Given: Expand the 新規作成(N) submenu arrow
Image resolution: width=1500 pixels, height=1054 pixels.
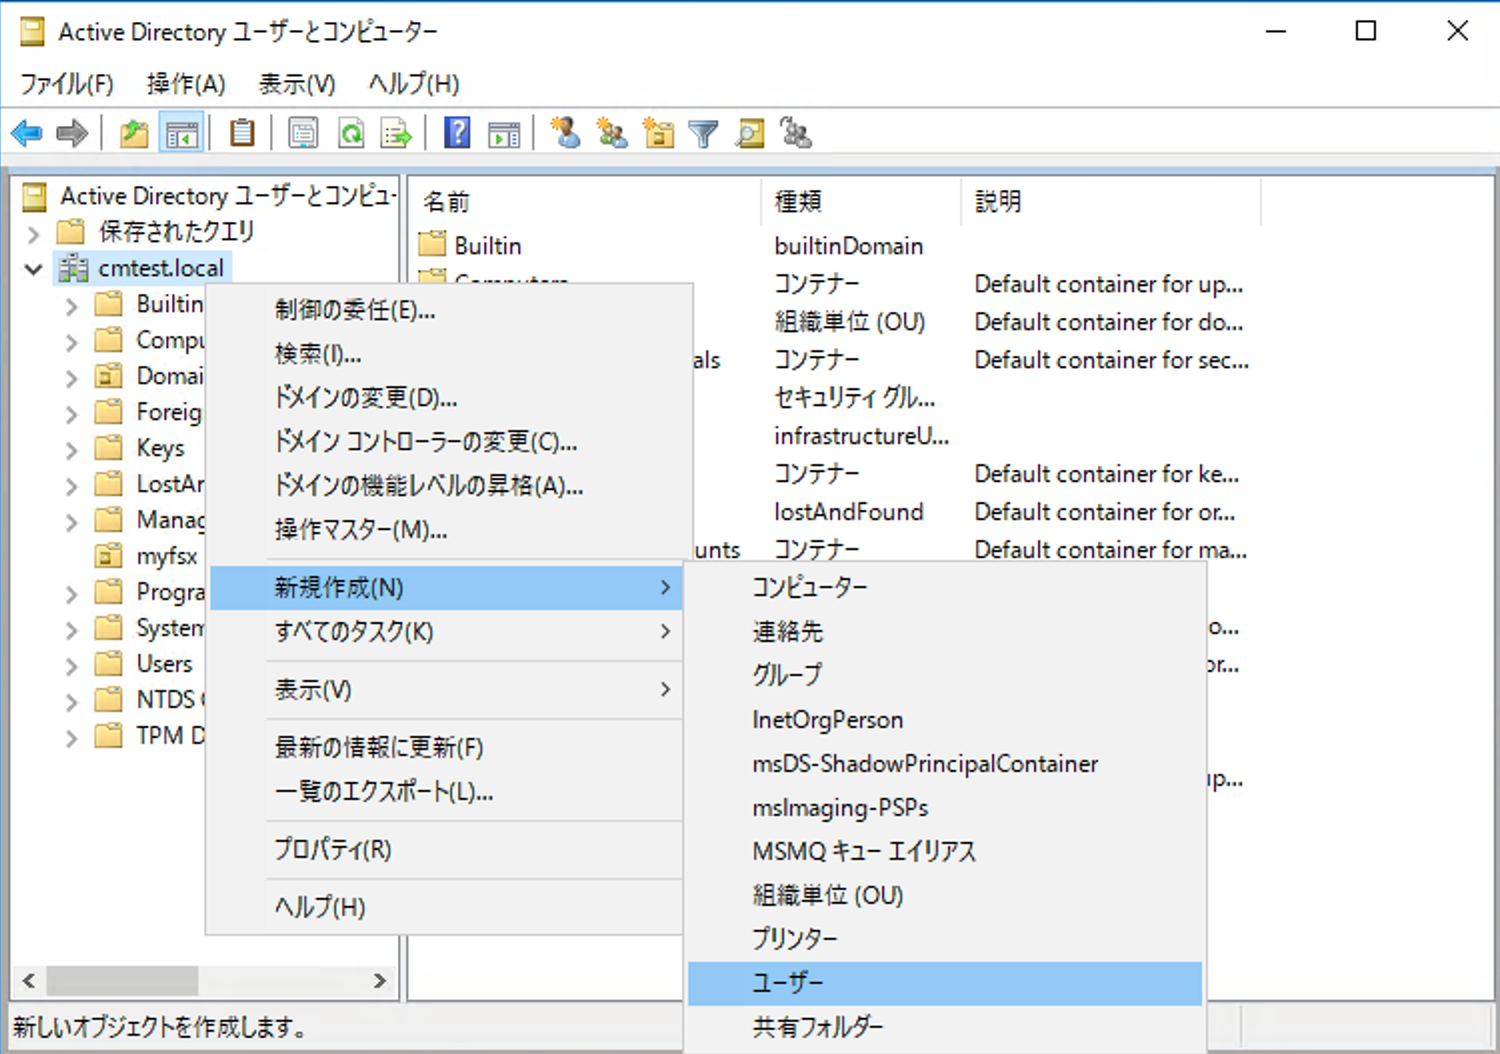Looking at the screenshot, I should [665, 588].
